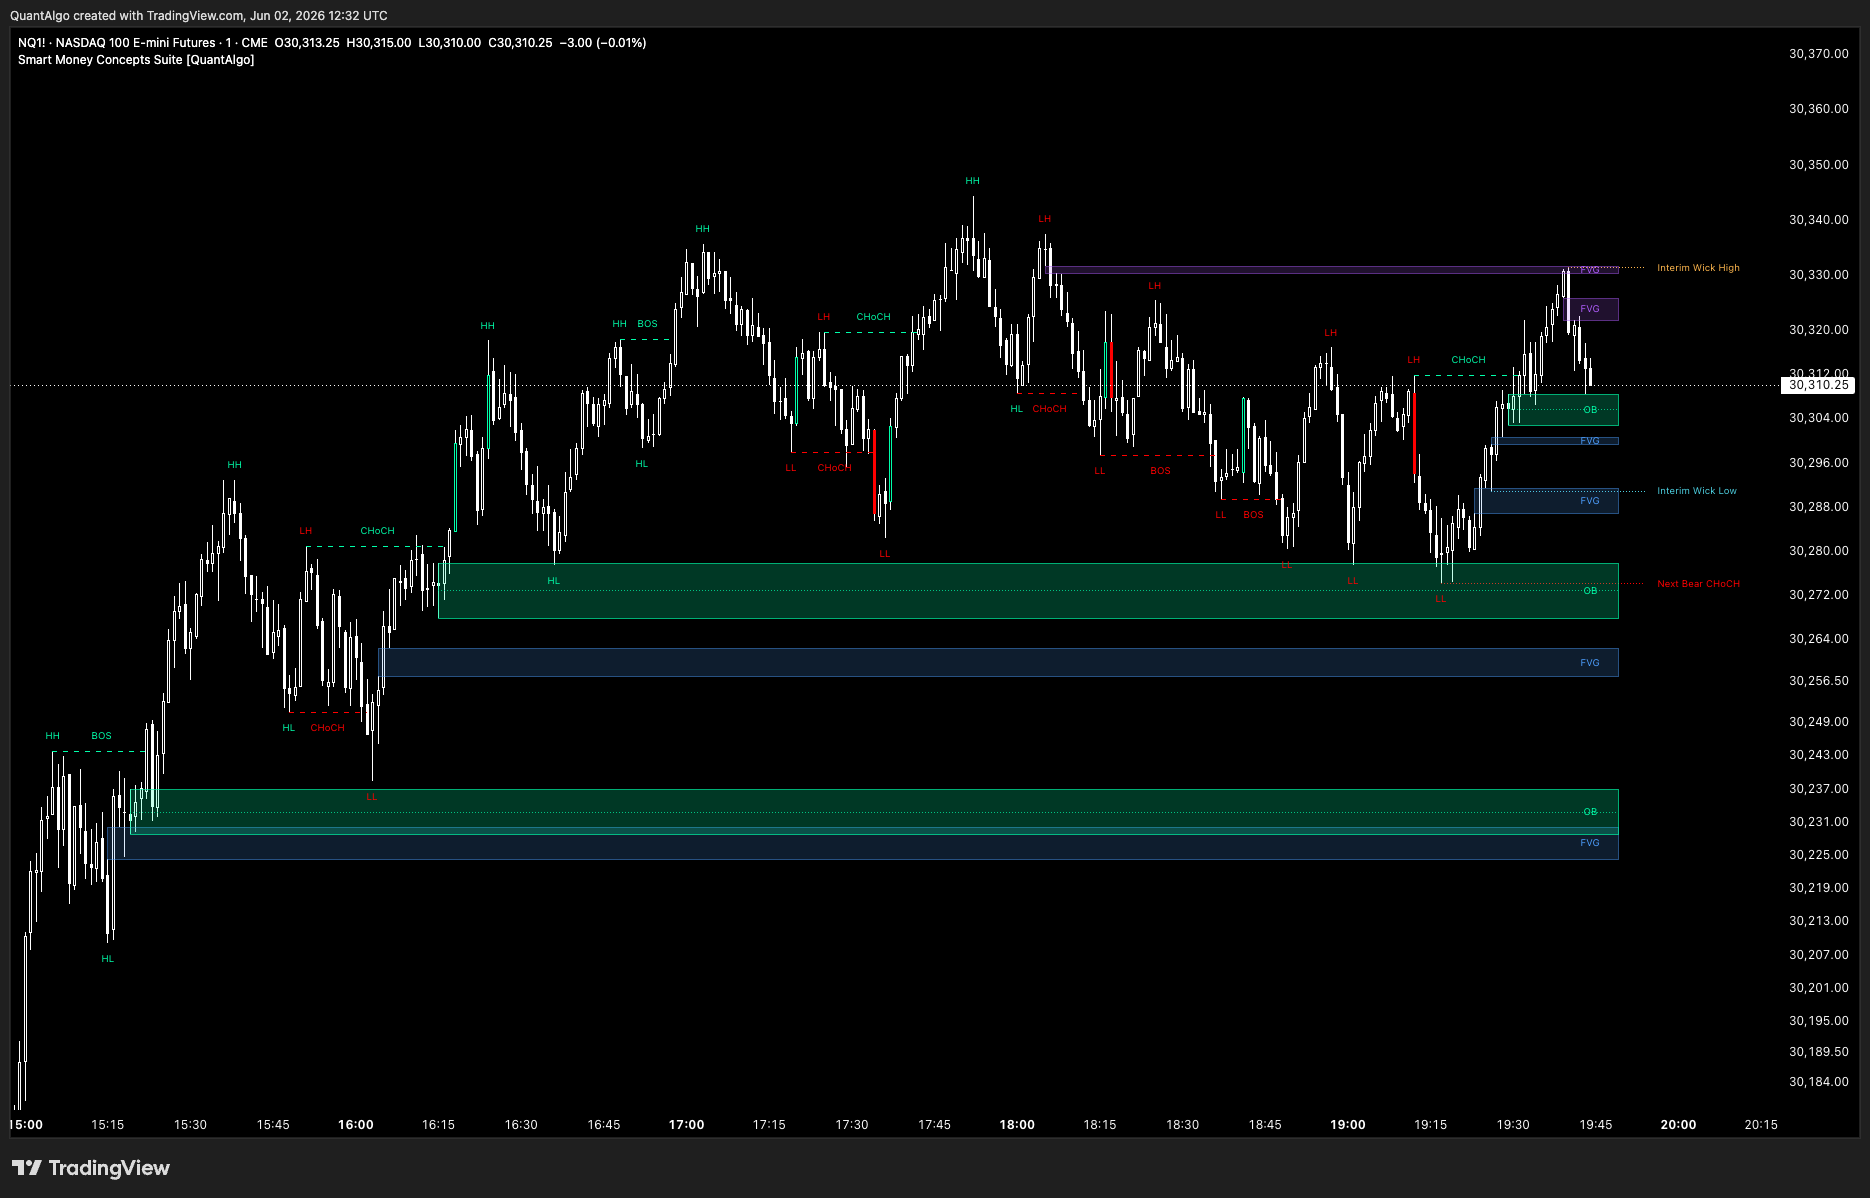Viewport: 1870px width, 1198px height.
Task: Select the Interim Wick High label
Action: click(x=1698, y=268)
